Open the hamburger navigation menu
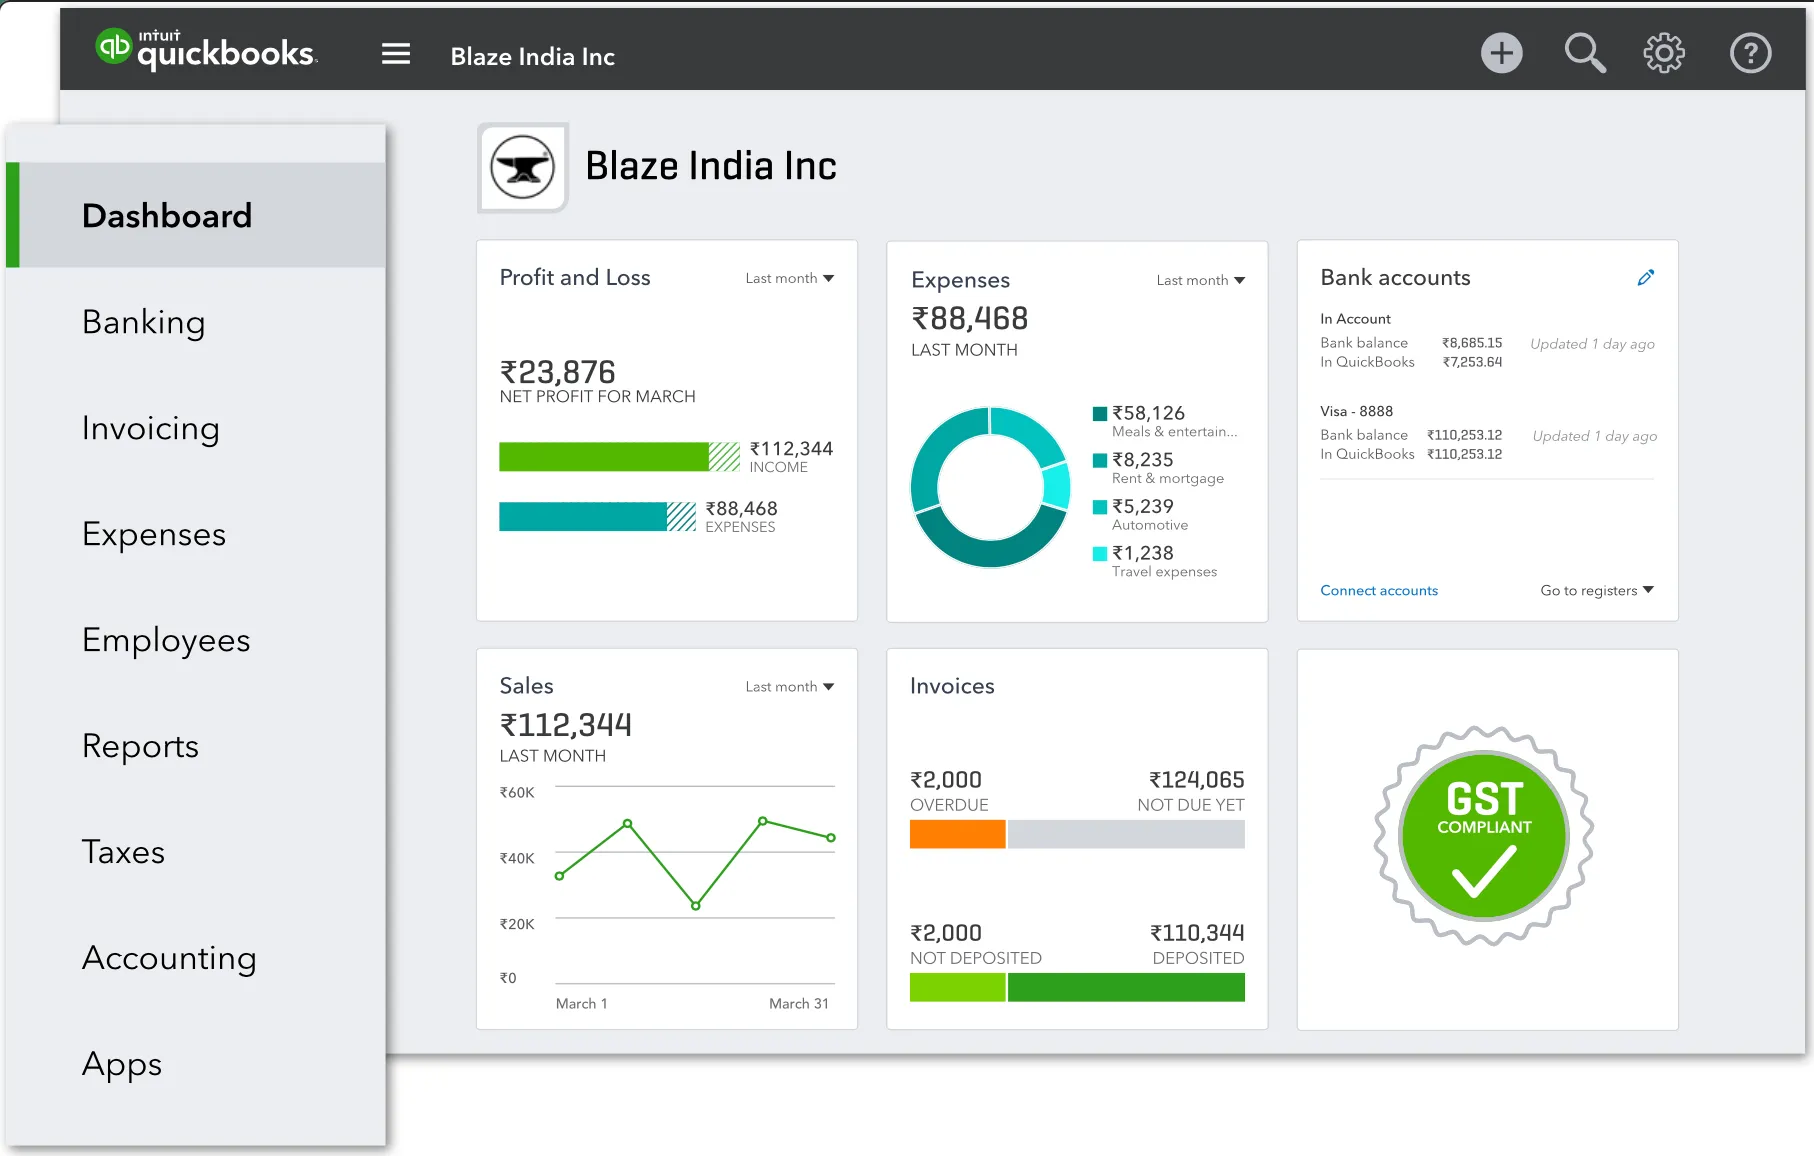Image resolution: width=1814 pixels, height=1156 pixels. pyautogui.click(x=396, y=54)
